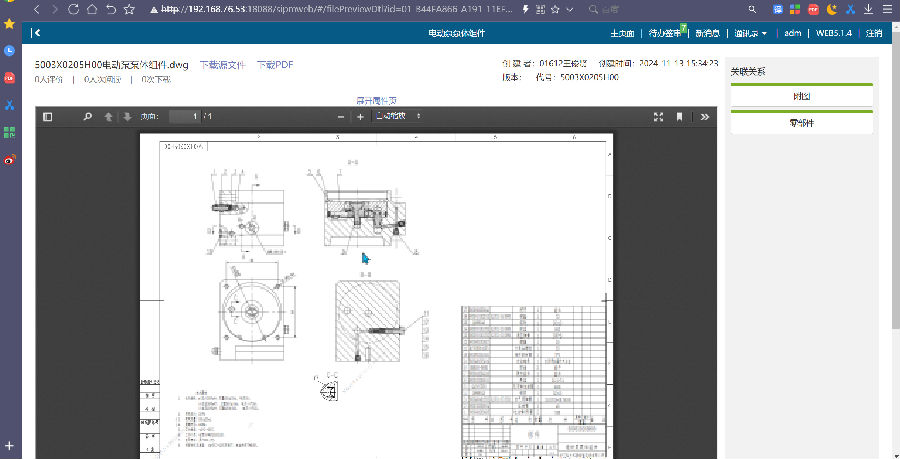Open the PDF viewer tools menu chevrons
The image size is (900, 459).
705,117
